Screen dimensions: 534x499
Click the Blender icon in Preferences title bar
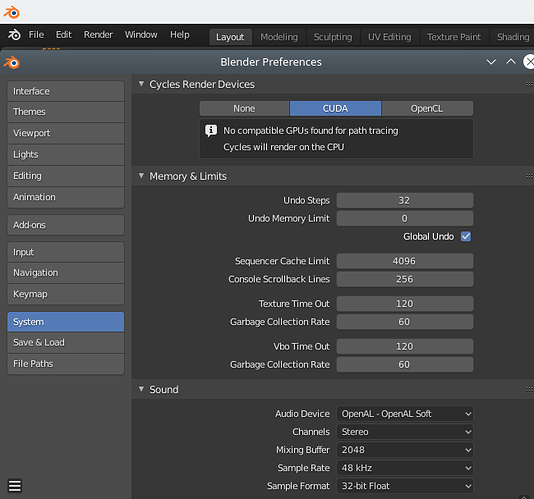(x=12, y=62)
